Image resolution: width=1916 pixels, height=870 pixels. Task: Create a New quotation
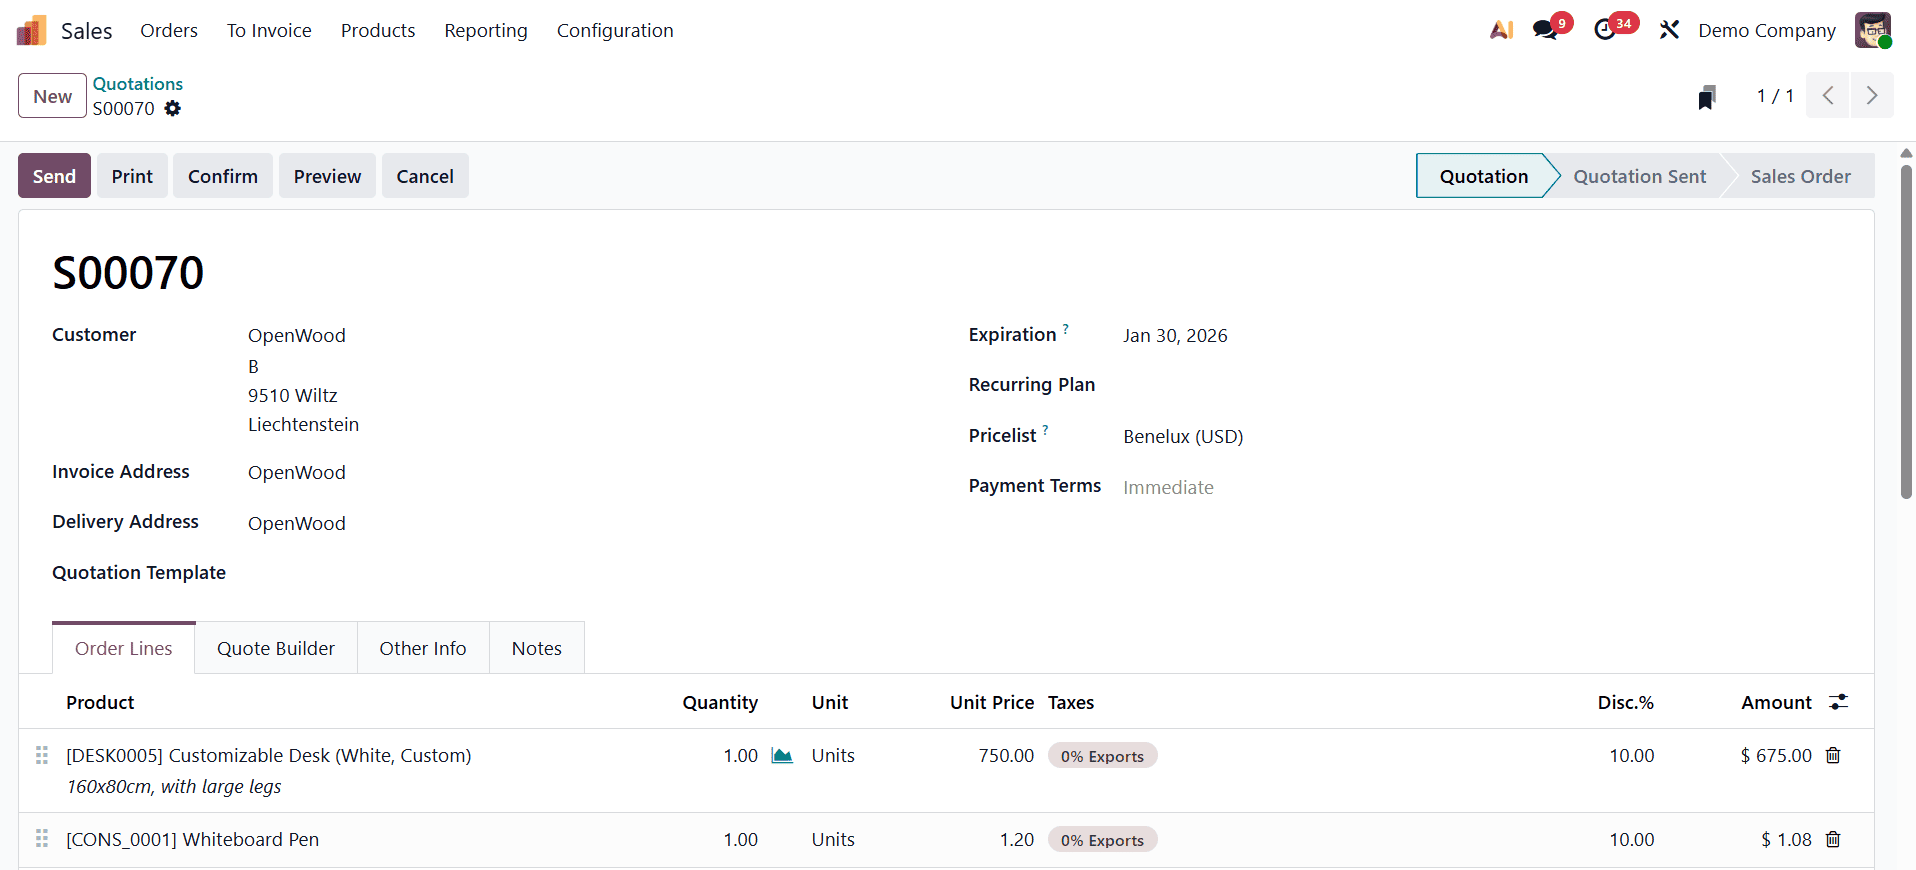pyautogui.click(x=52, y=96)
